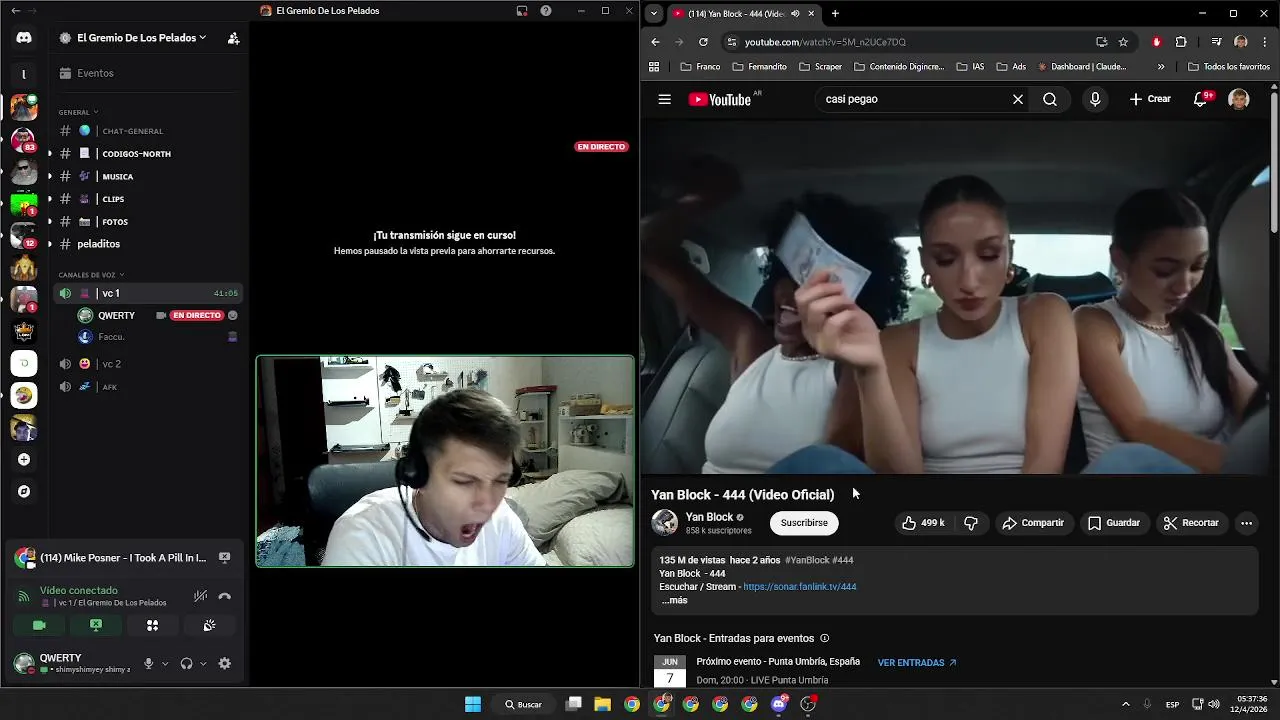
Task: Reload the YouTube page in Chrome
Action: (703, 42)
